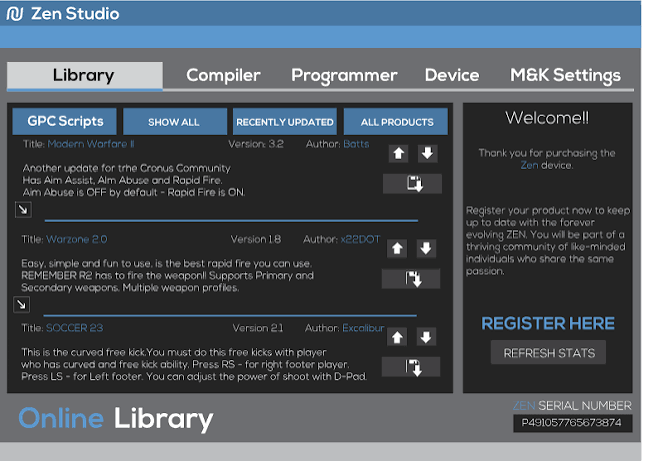Move SOCCER 23 script up
The height and width of the screenshot is (461, 663).
pos(397,338)
